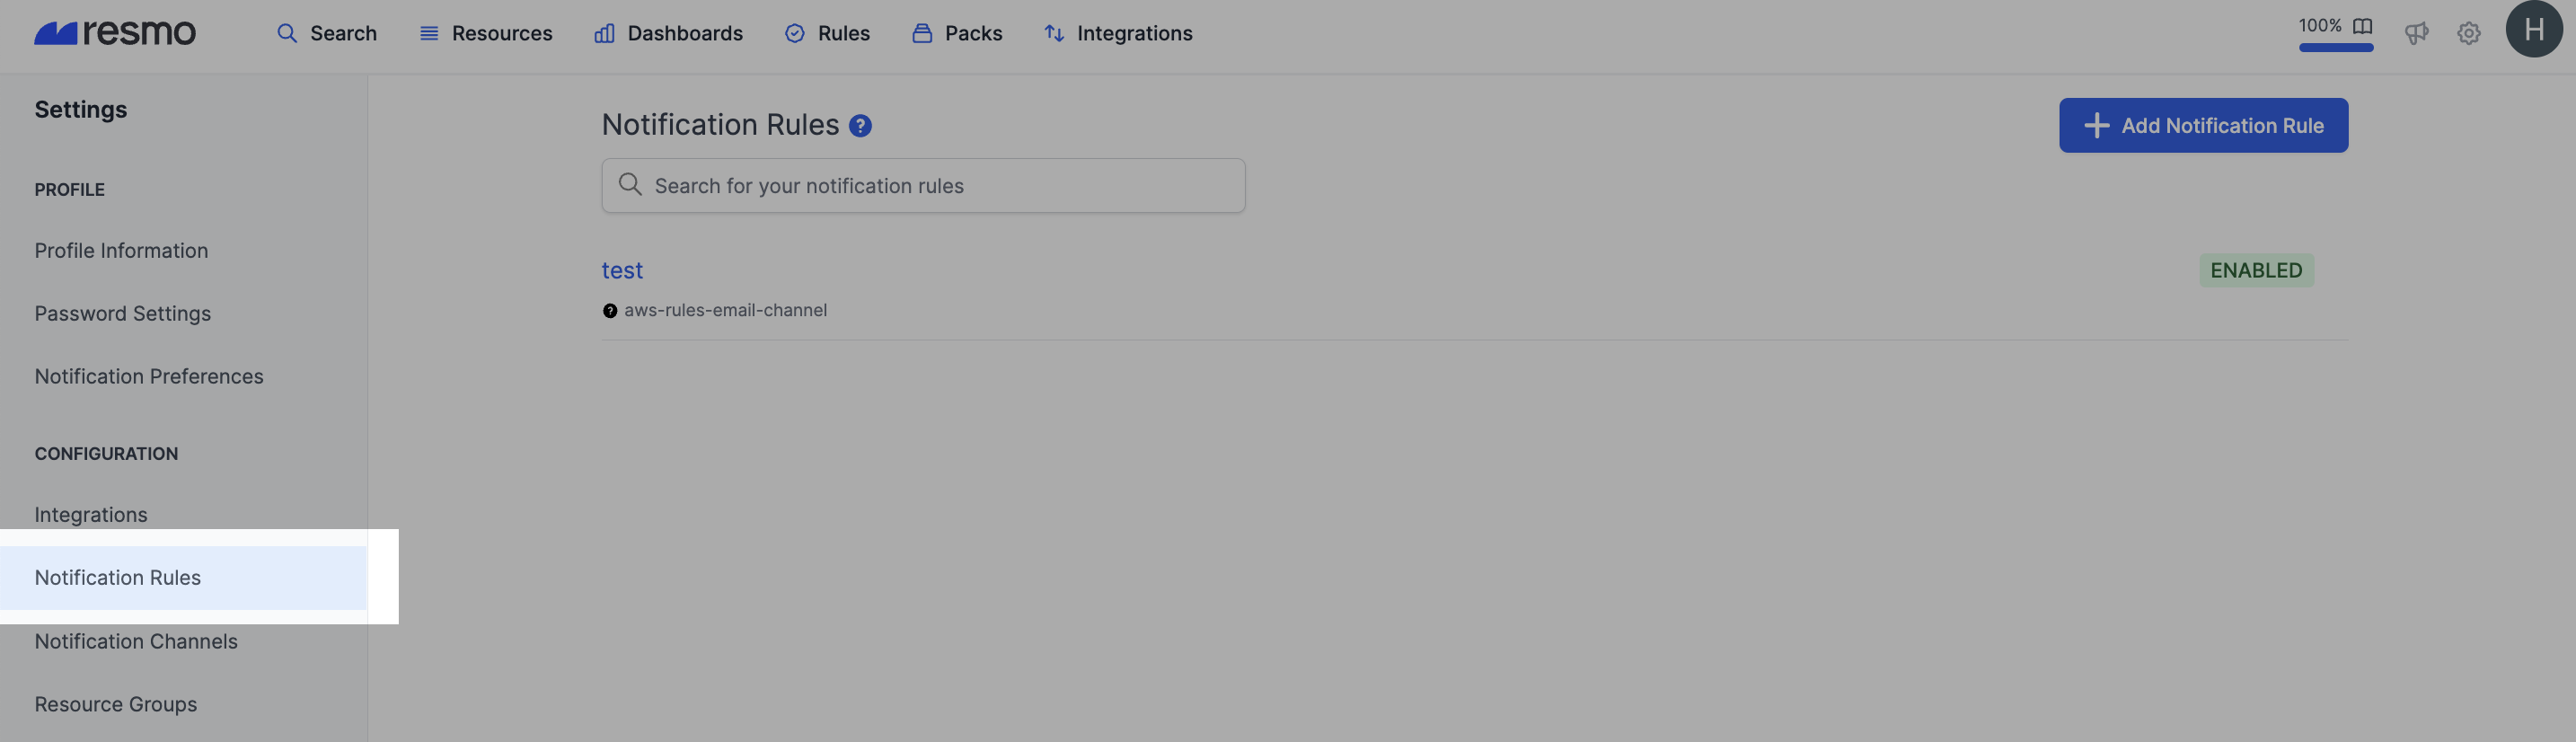Screen dimensions: 2576x742
Task: Open the test notification rule
Action: (x=622, y=270)
